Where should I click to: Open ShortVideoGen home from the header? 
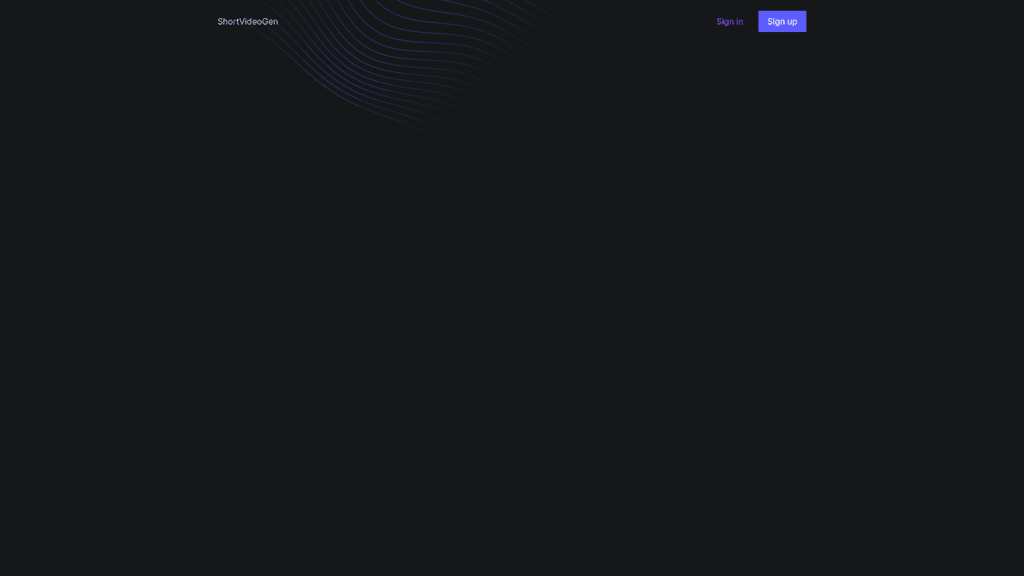point(248,22)
